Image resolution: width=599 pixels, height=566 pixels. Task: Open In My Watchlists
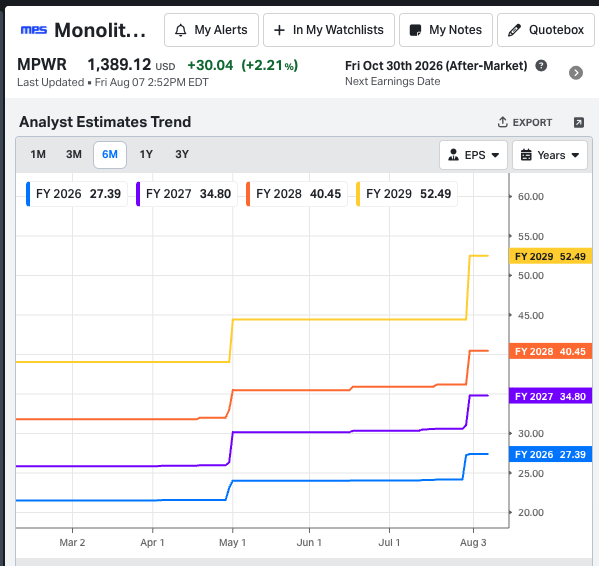(x=329, y=30)
